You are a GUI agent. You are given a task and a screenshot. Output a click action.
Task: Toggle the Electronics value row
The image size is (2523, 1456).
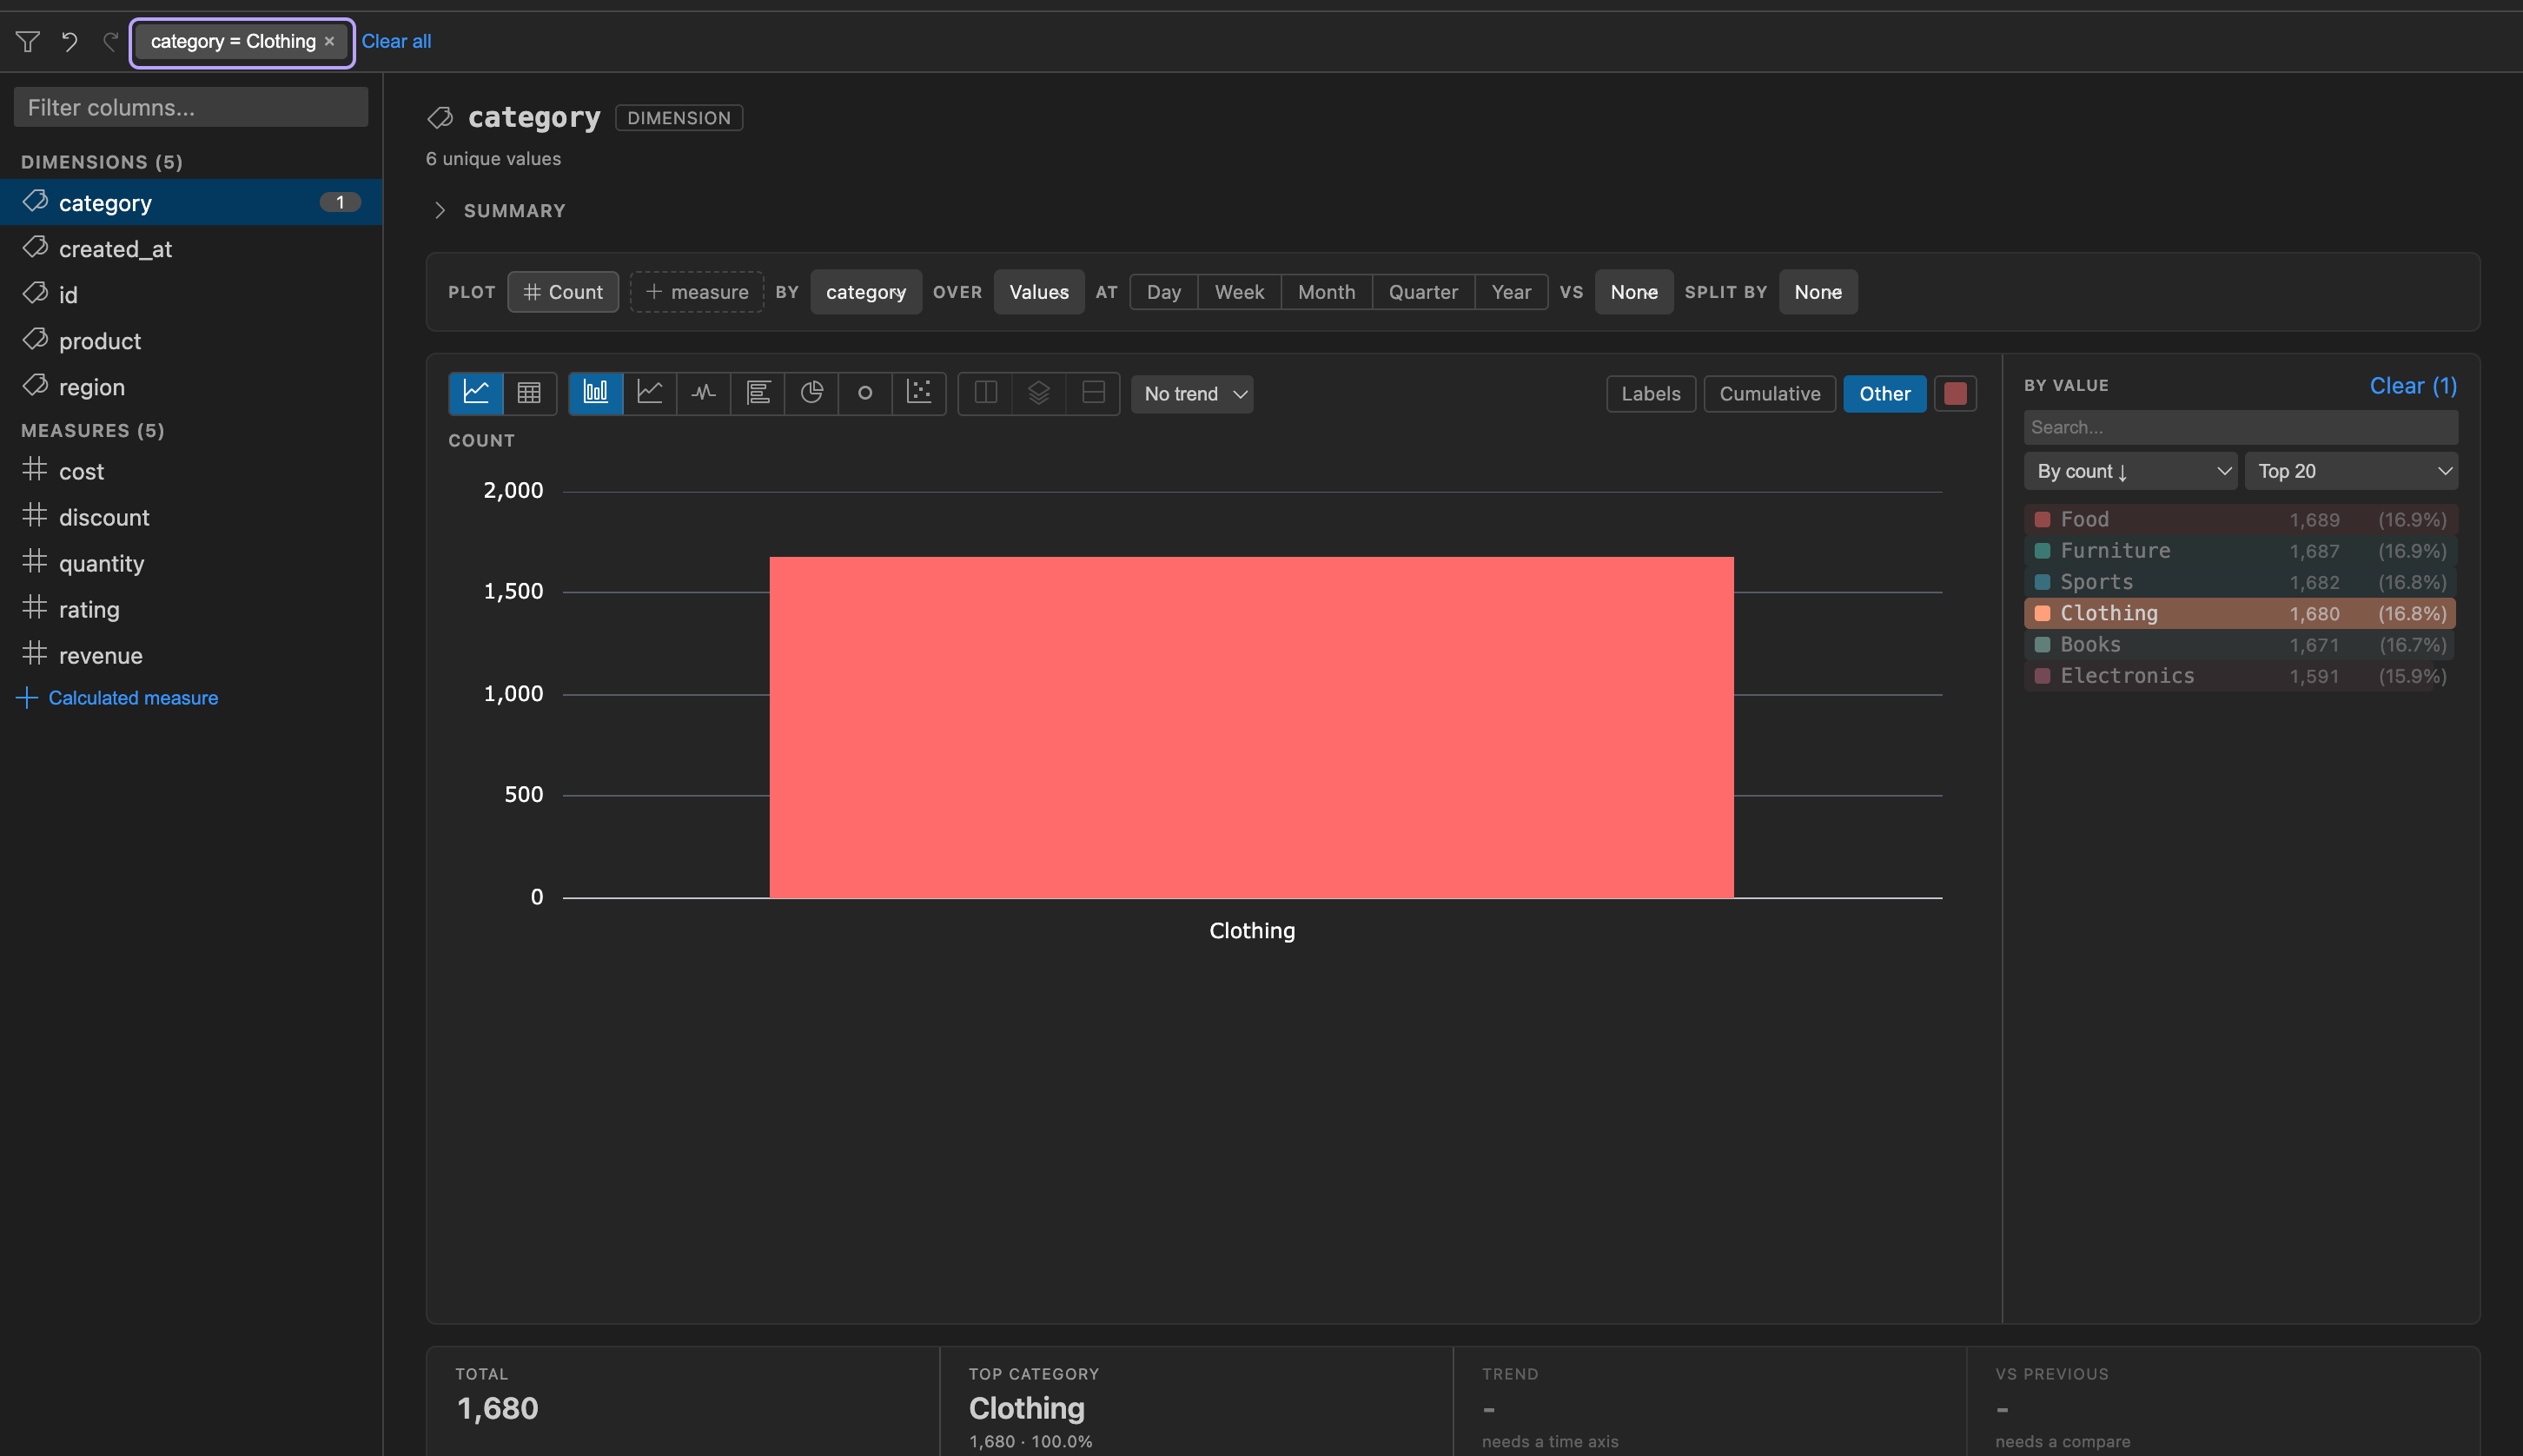pos(2240,676)
